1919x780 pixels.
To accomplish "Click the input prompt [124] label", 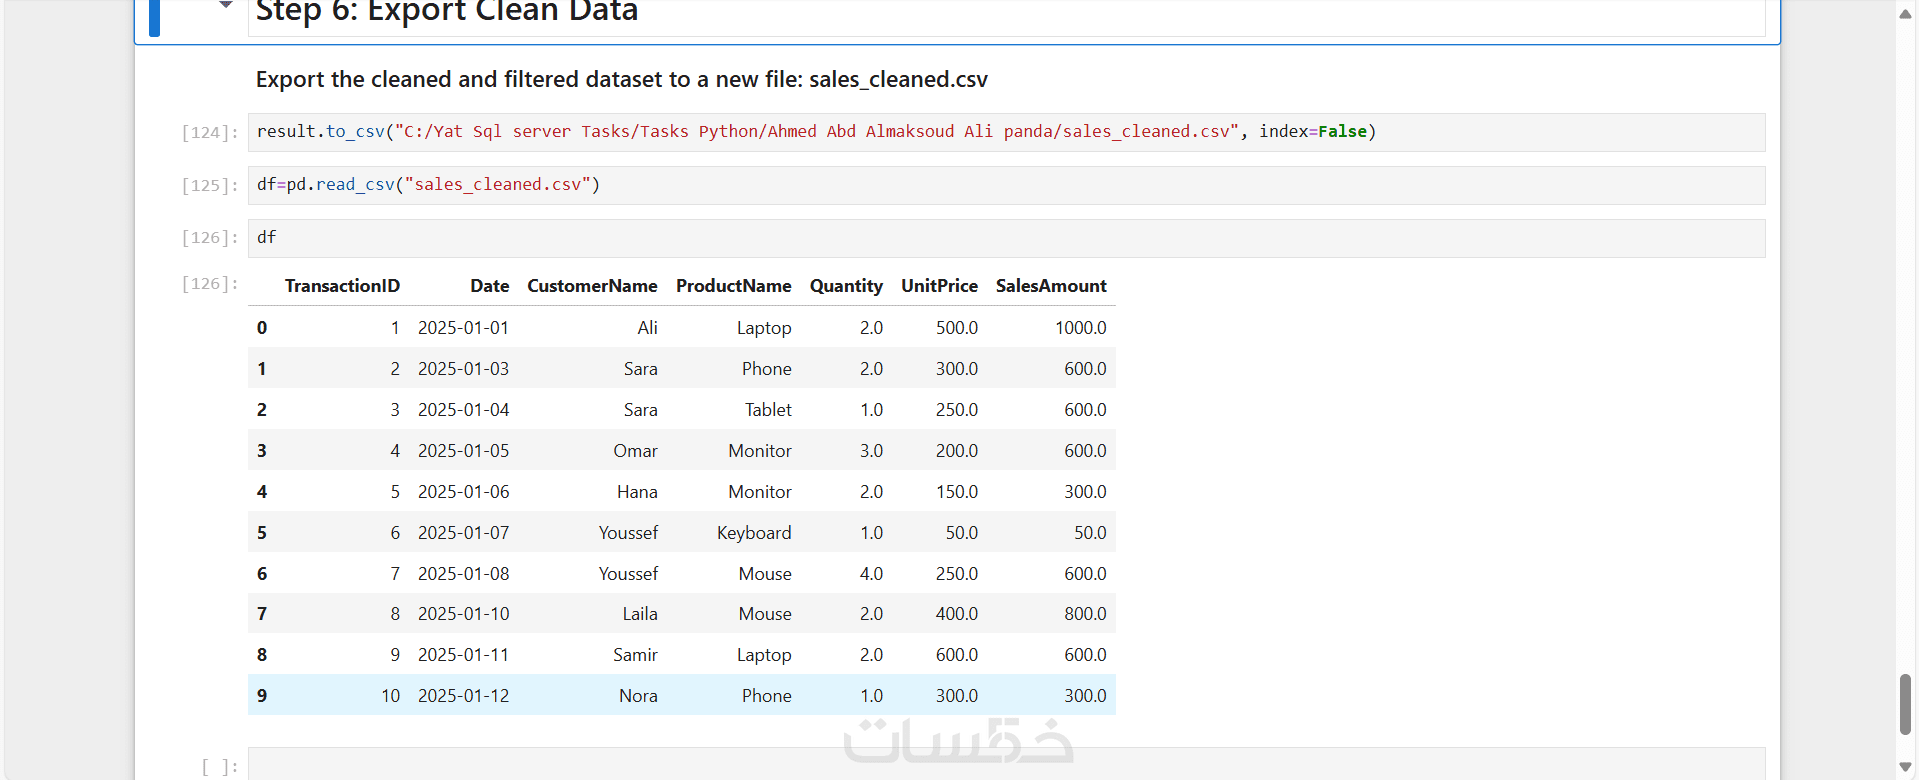I will coord(210,133).
